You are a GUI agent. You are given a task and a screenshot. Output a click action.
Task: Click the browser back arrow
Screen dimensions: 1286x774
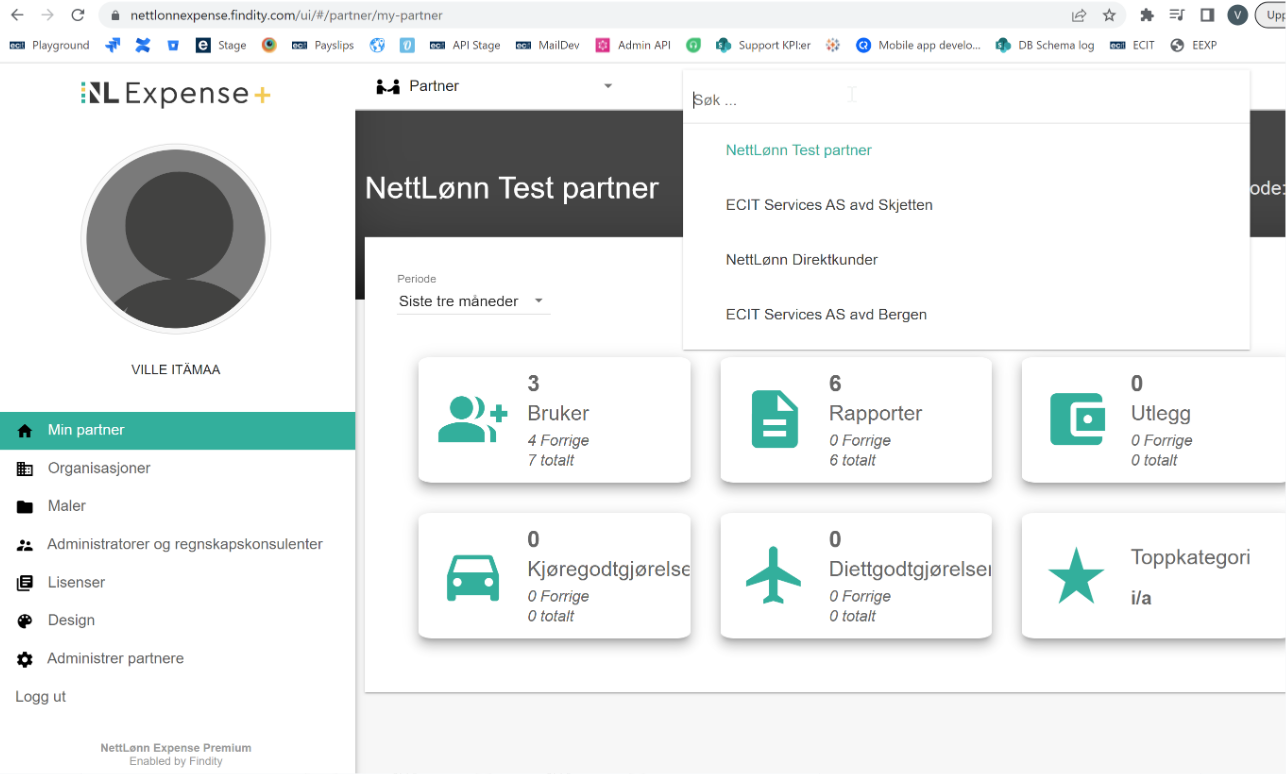point(17,15)
